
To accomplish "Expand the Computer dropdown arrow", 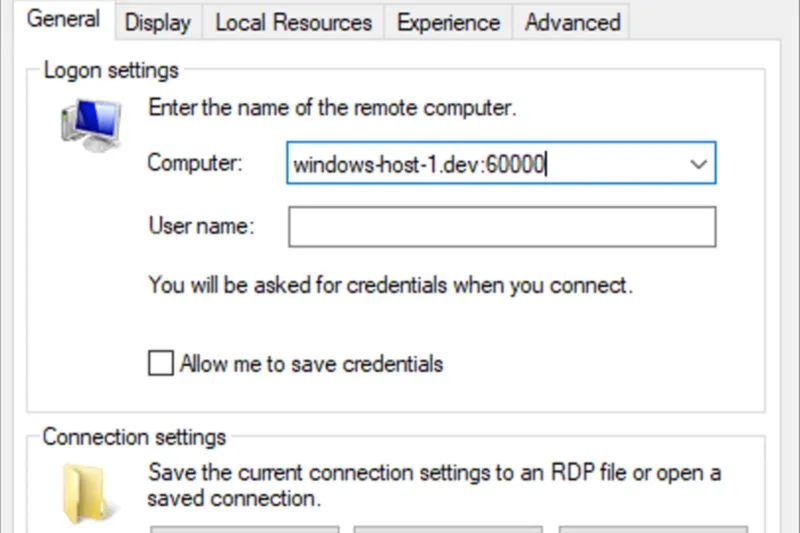I will point(698,164).
